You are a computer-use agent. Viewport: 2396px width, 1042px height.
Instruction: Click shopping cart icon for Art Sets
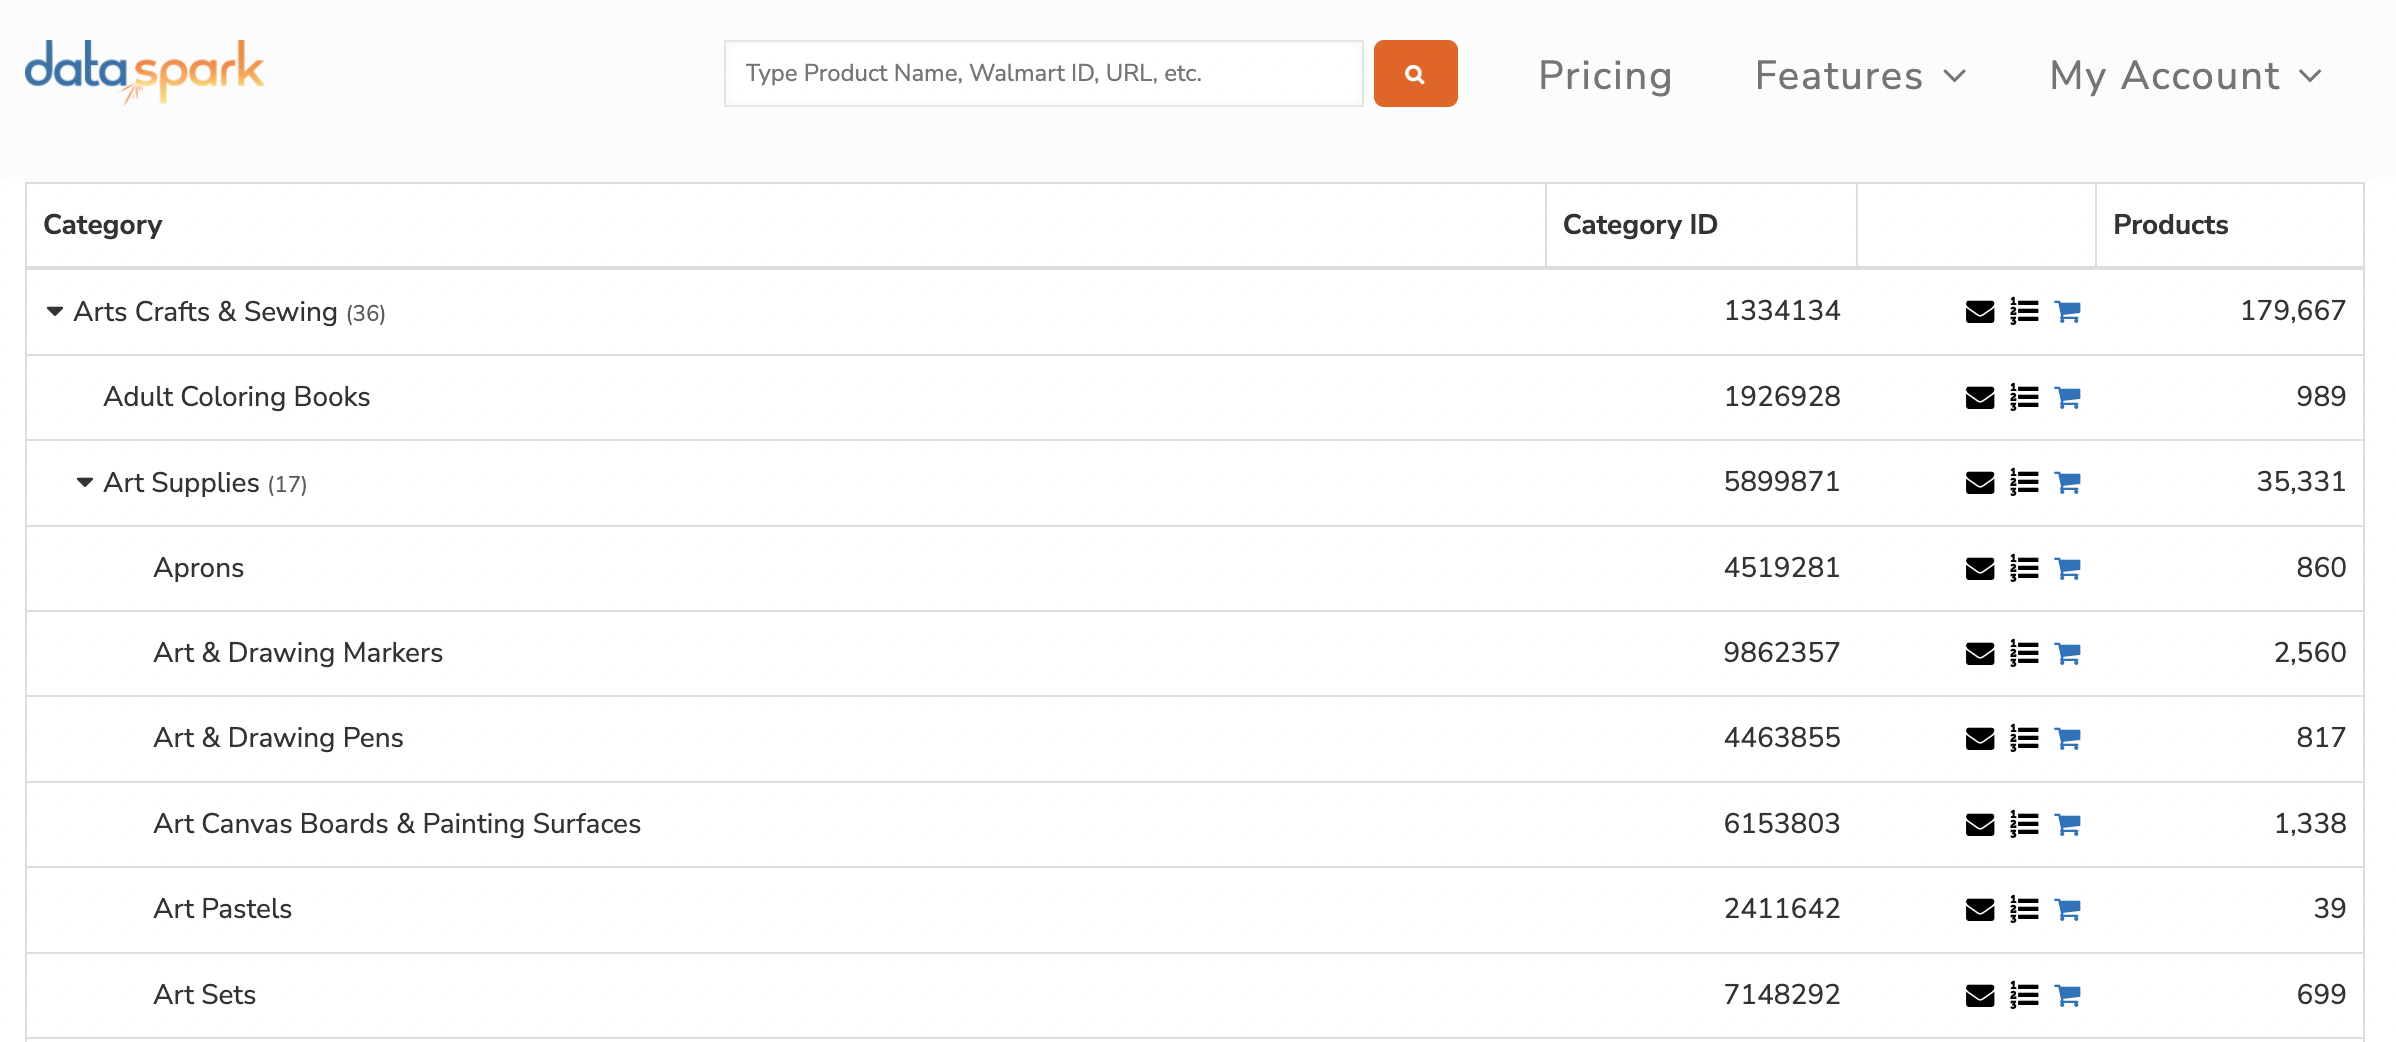coord(2067,996)
